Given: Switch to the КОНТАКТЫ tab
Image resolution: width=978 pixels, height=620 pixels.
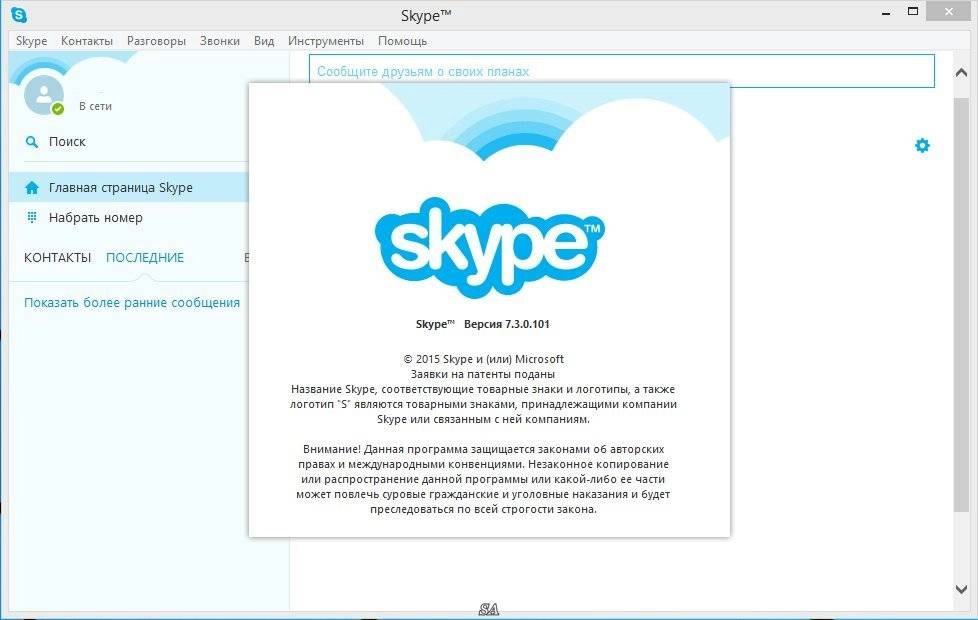Looking at the screenshot, I should pos(57,258).
